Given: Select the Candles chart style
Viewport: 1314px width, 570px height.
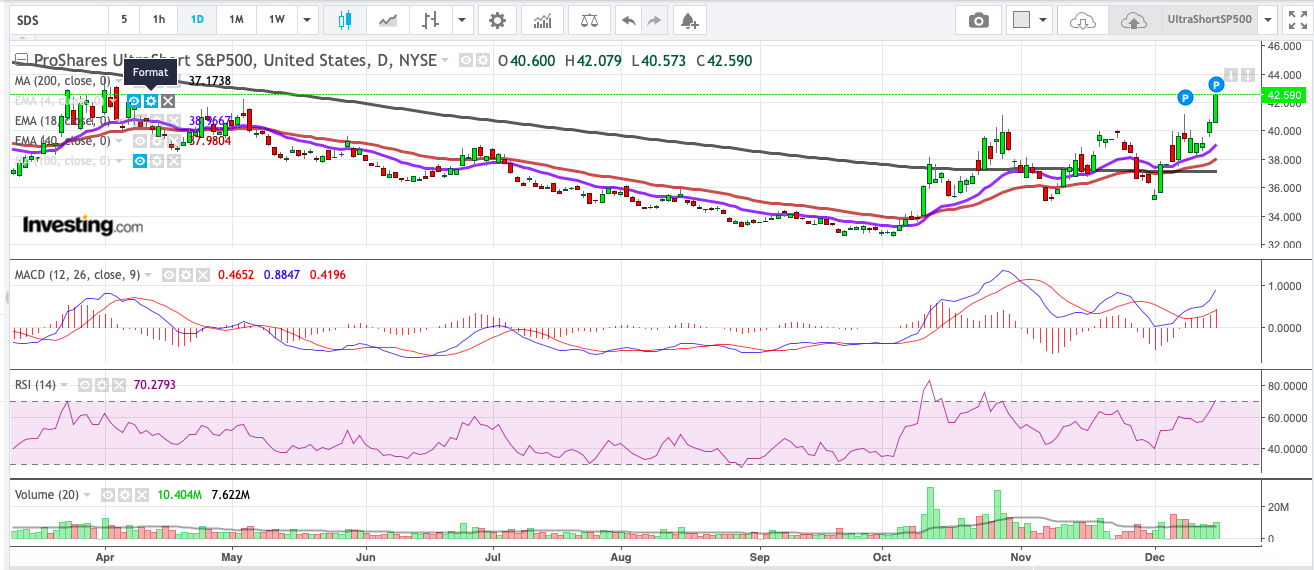Looking at the screenshot, I should click(346, 20).
